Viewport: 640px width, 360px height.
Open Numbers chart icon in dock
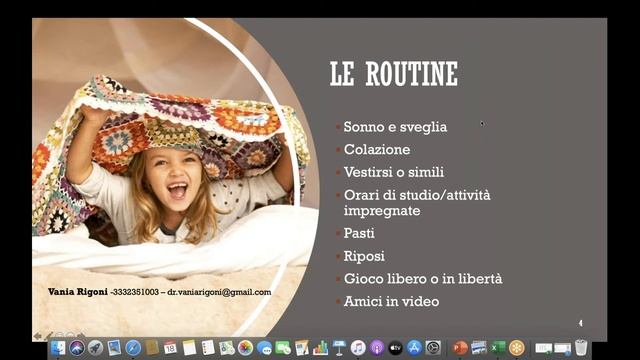[320, 348]
